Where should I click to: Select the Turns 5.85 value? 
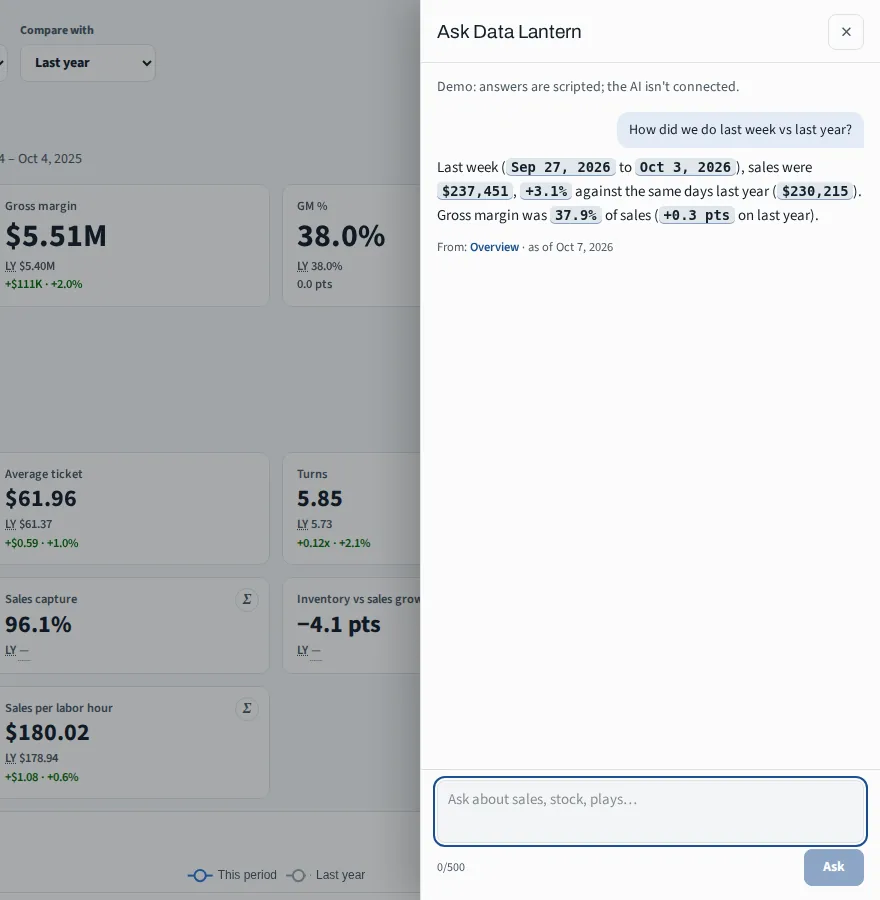coord(320,498)
